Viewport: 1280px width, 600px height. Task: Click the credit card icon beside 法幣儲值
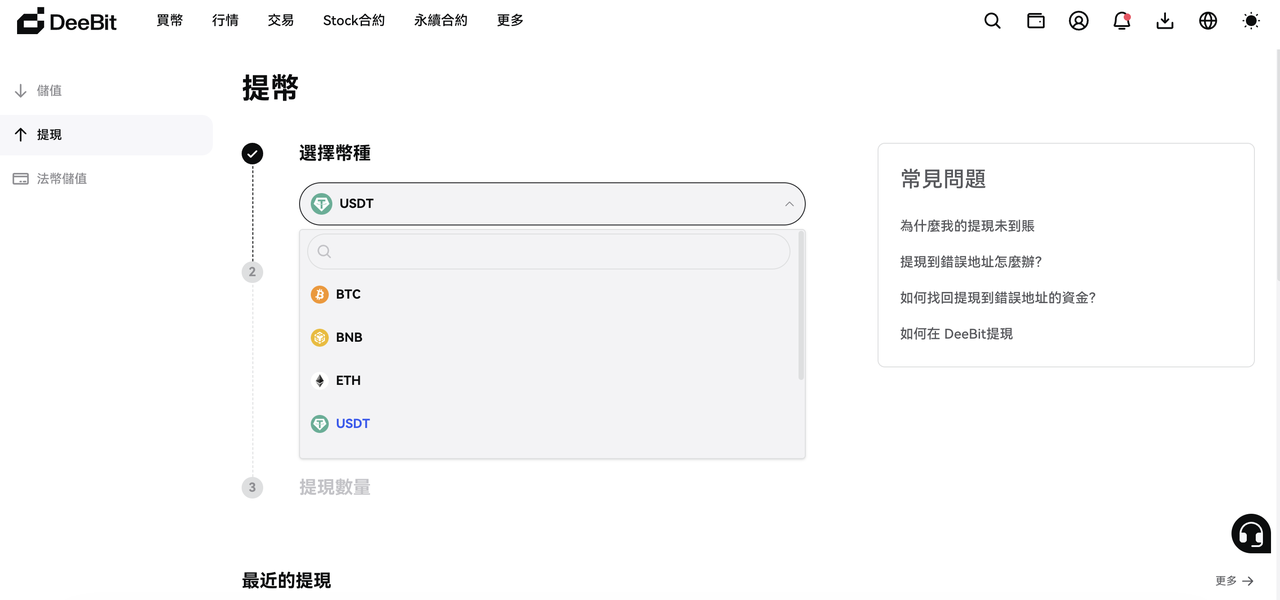click(x=20, y=178)
